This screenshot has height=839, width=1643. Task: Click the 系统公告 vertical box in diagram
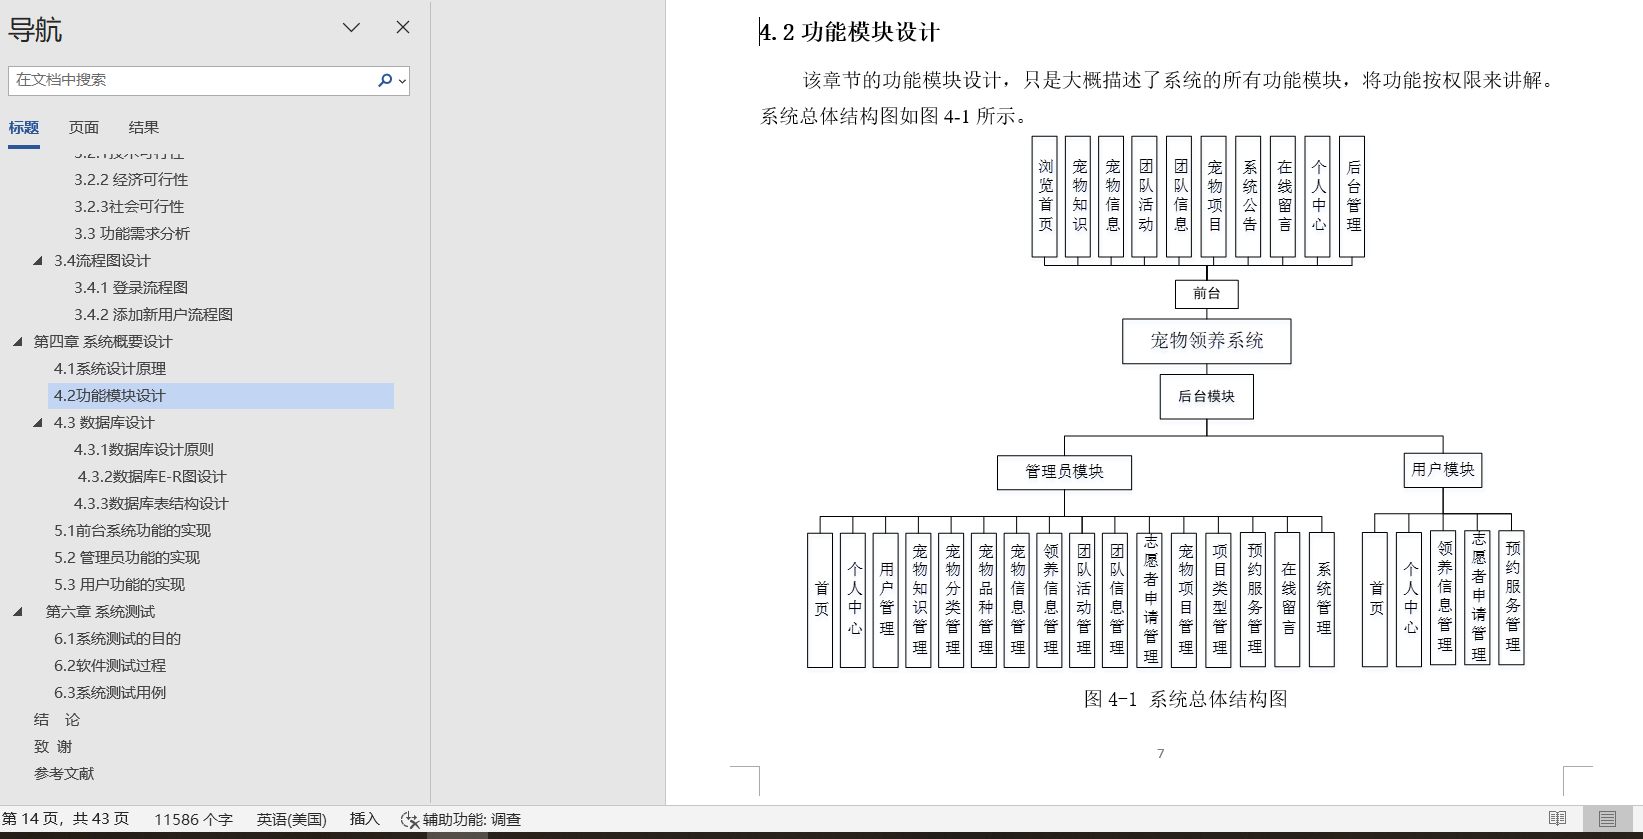[x=1249, y=197]
